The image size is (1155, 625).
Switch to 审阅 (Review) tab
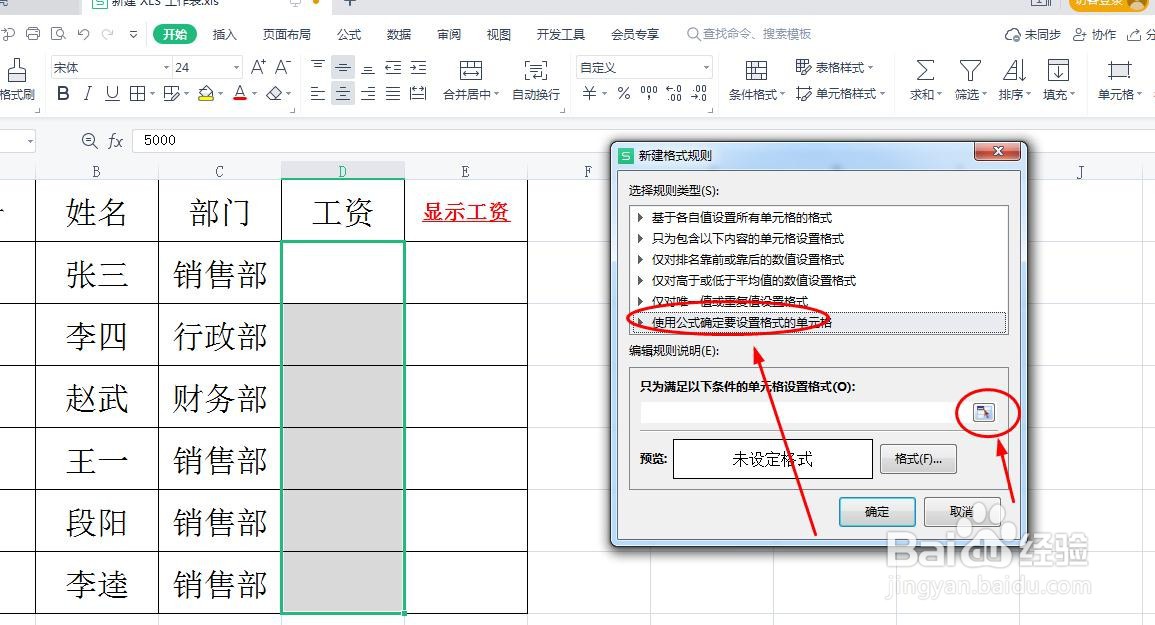coord(449,34)
